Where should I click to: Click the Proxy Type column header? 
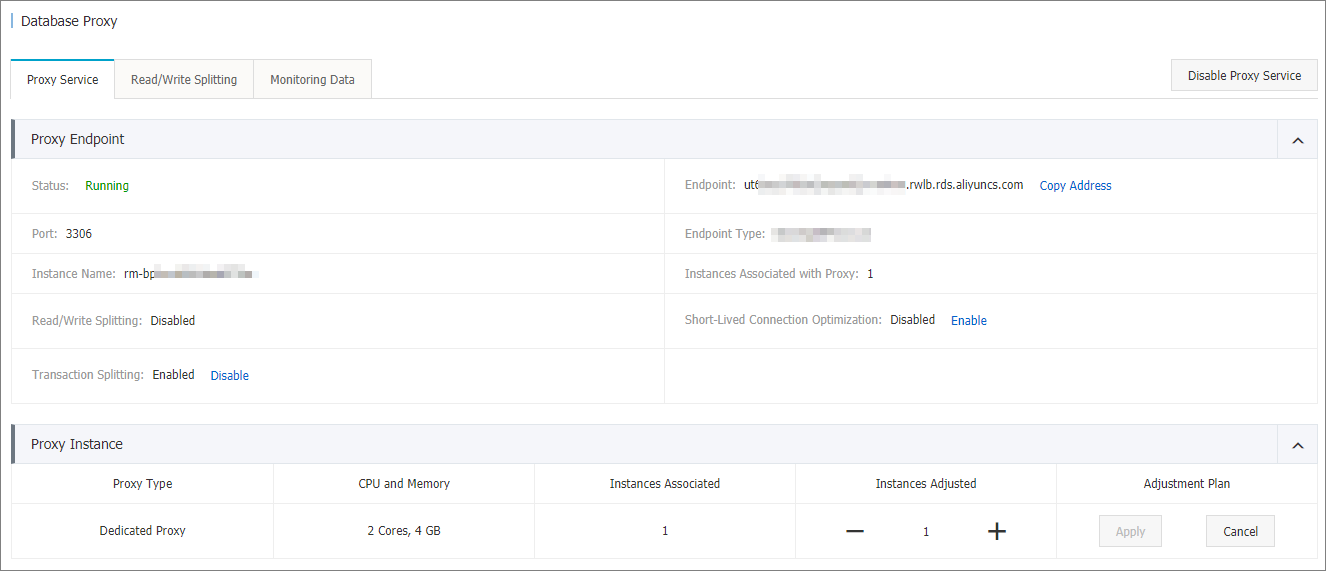click(x=143, y=484)
